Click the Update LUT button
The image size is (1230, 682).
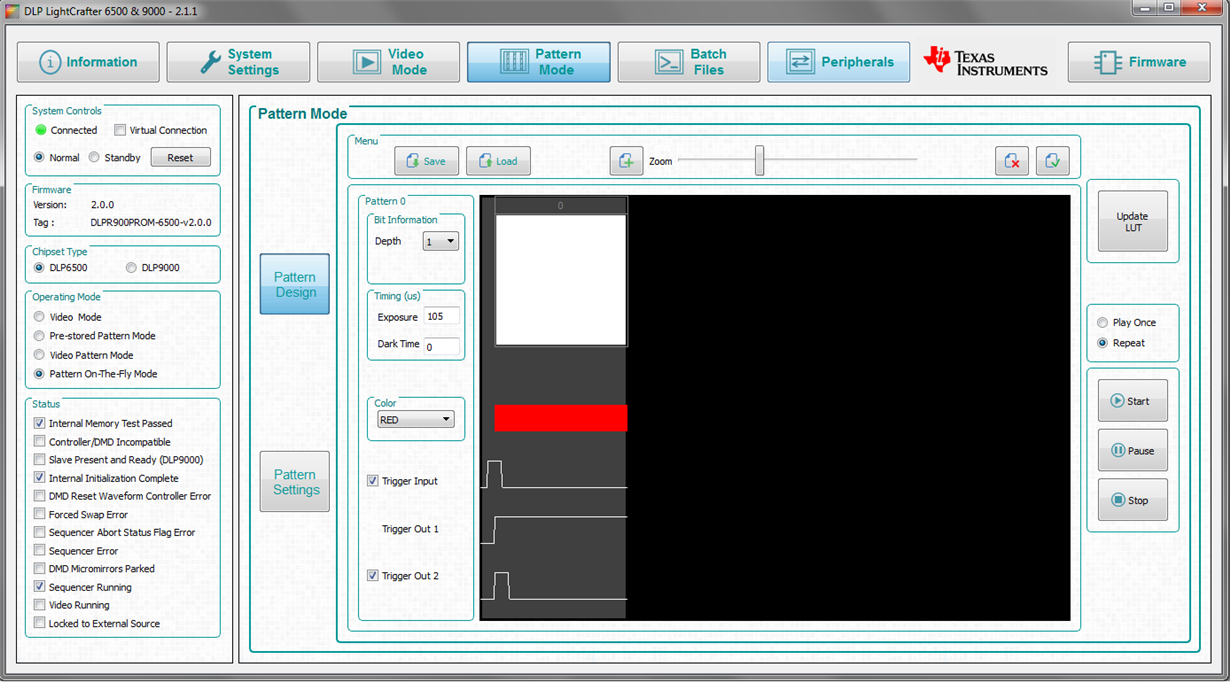[x=1133, y=221]
